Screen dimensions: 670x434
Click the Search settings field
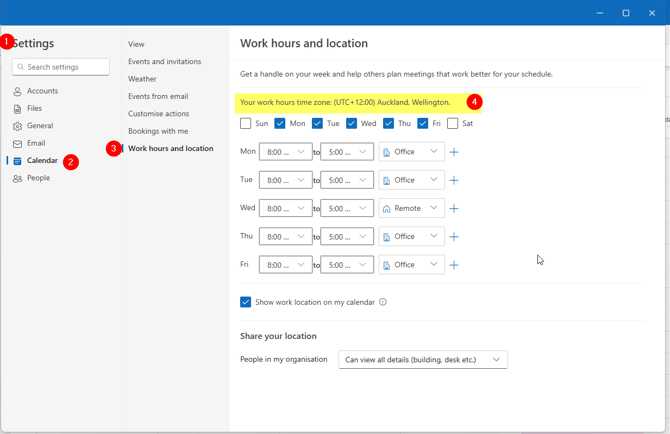[x=61, y=67]
